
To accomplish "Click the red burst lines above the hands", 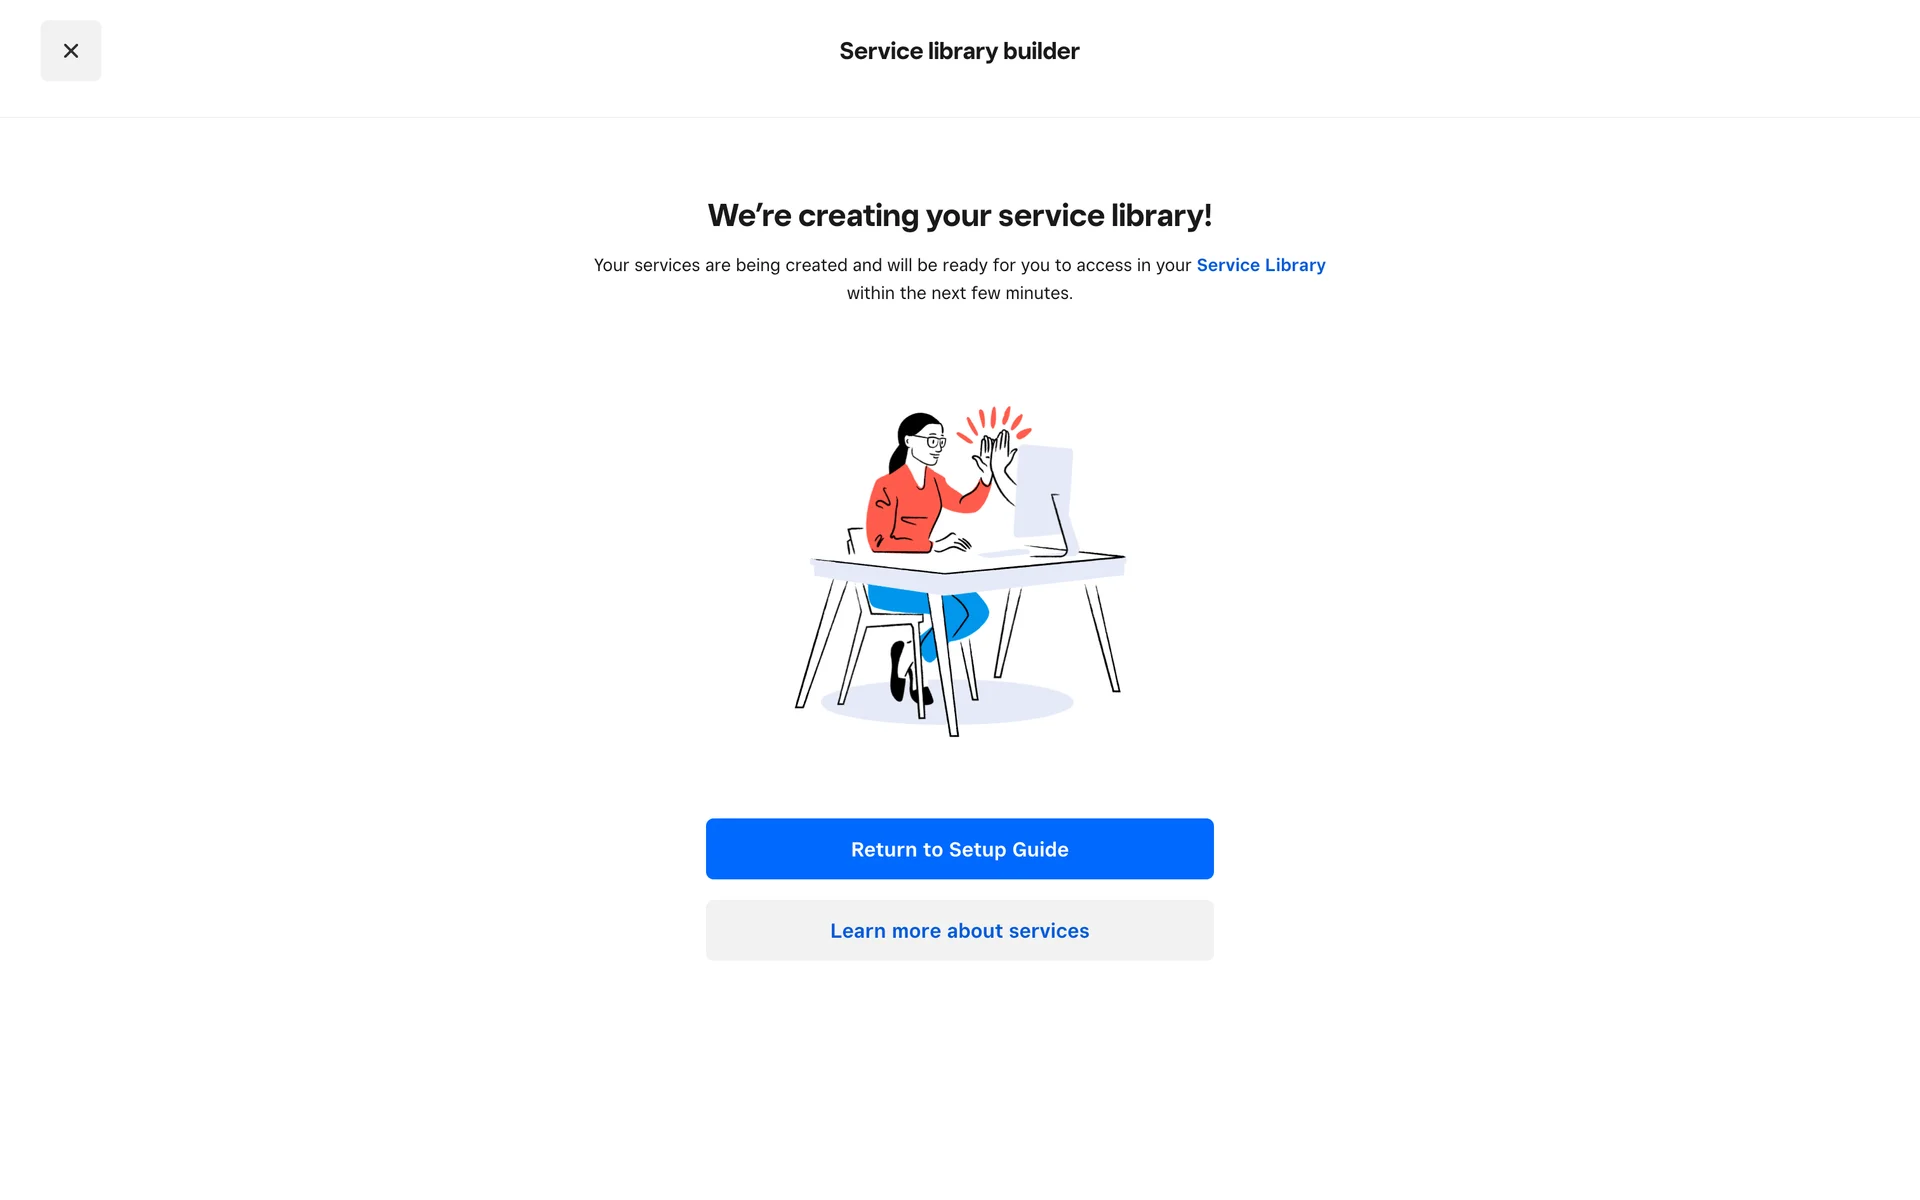I will click(x=993, y=422).
